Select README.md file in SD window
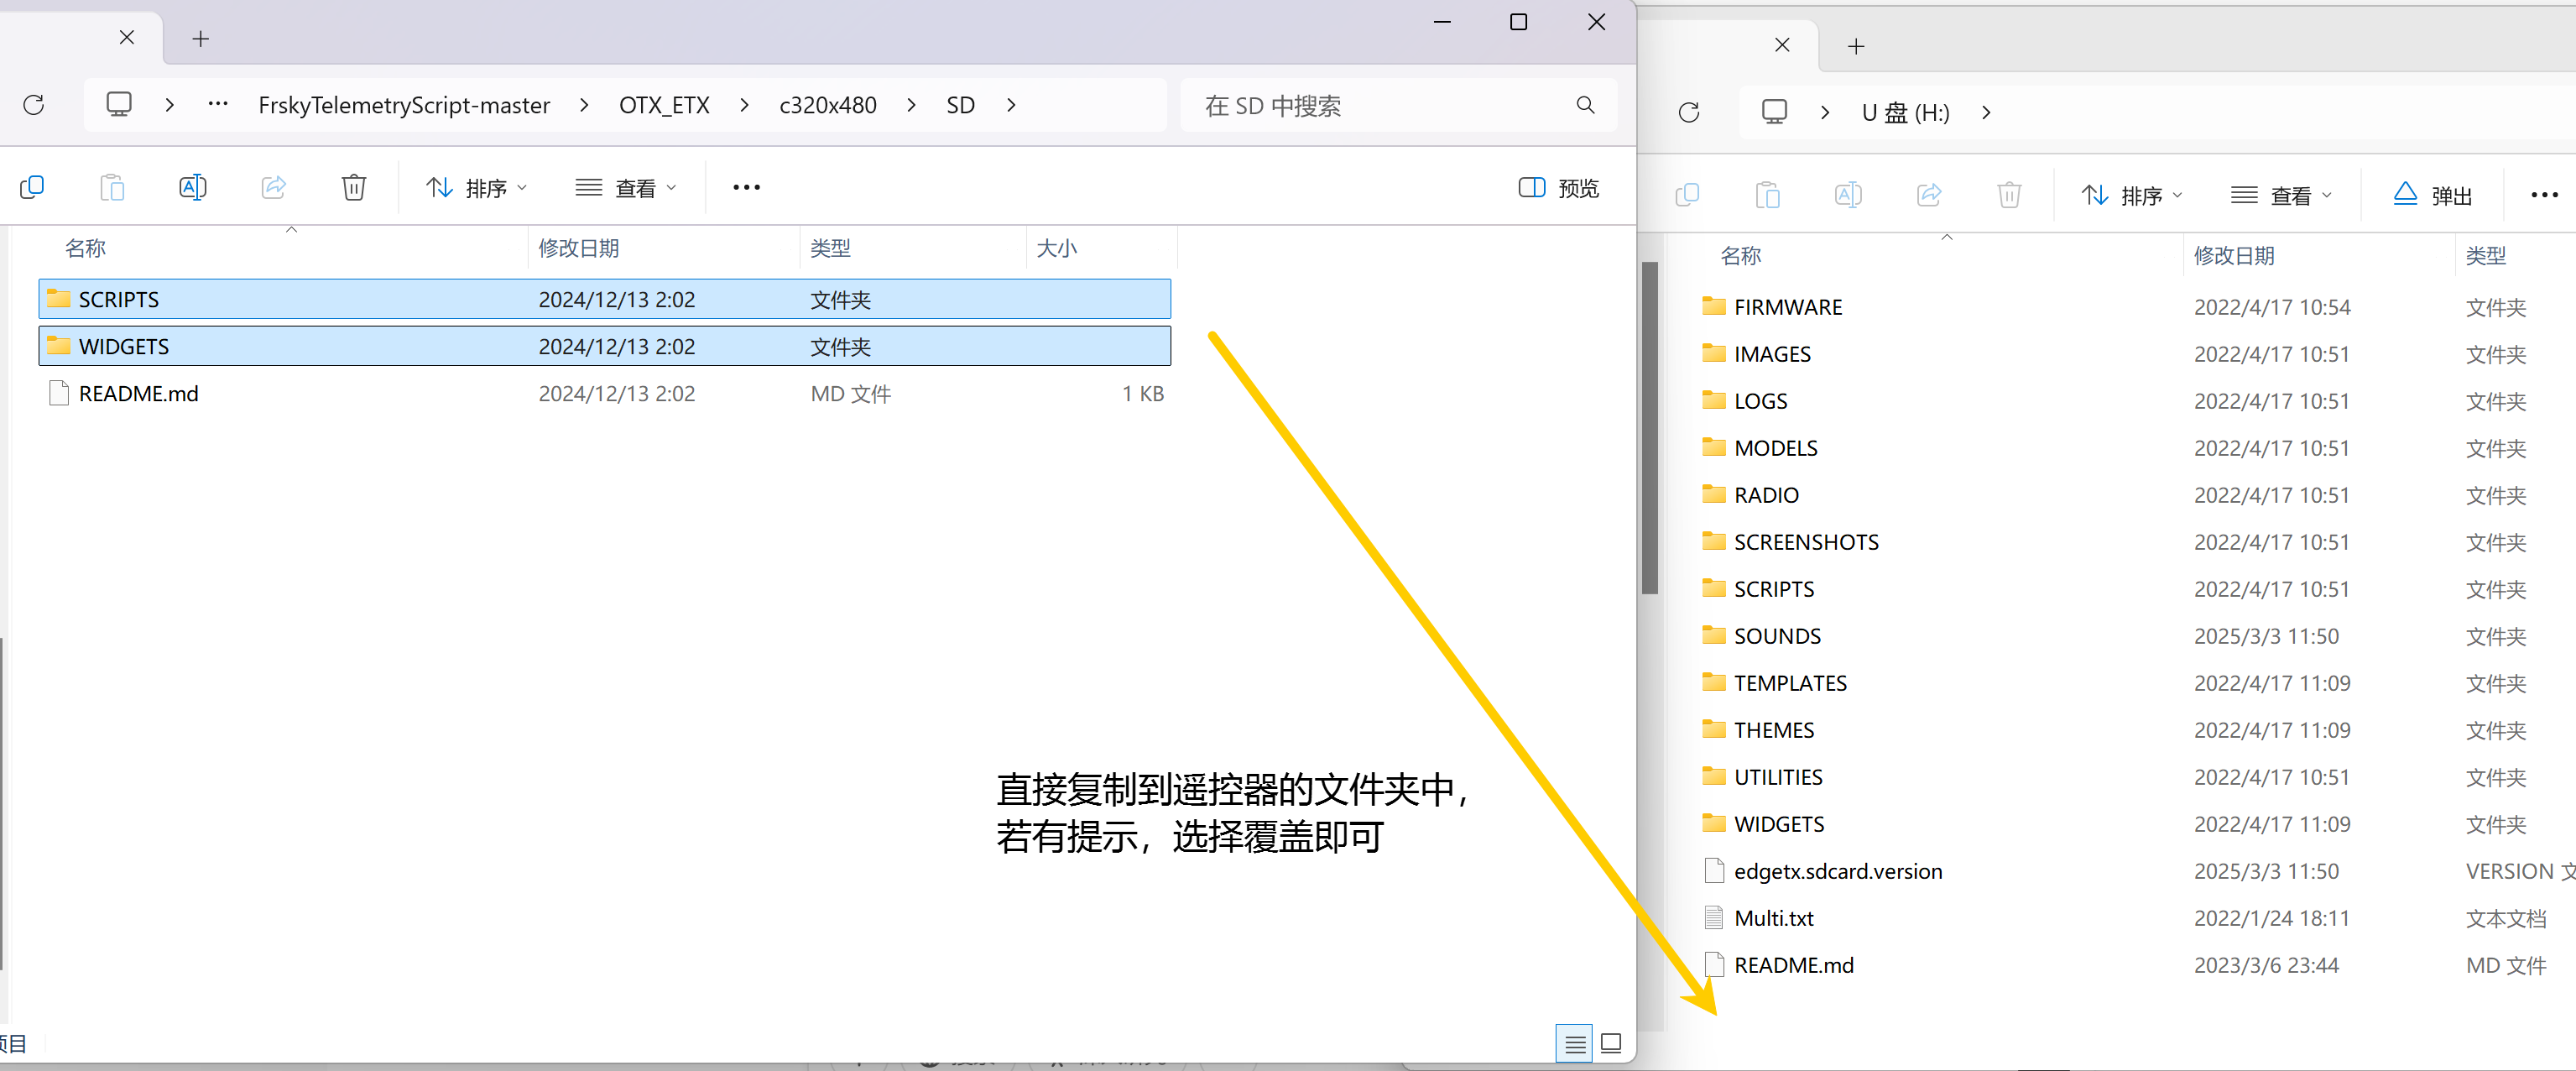The image size is (2576, 1071). point(604,393)
